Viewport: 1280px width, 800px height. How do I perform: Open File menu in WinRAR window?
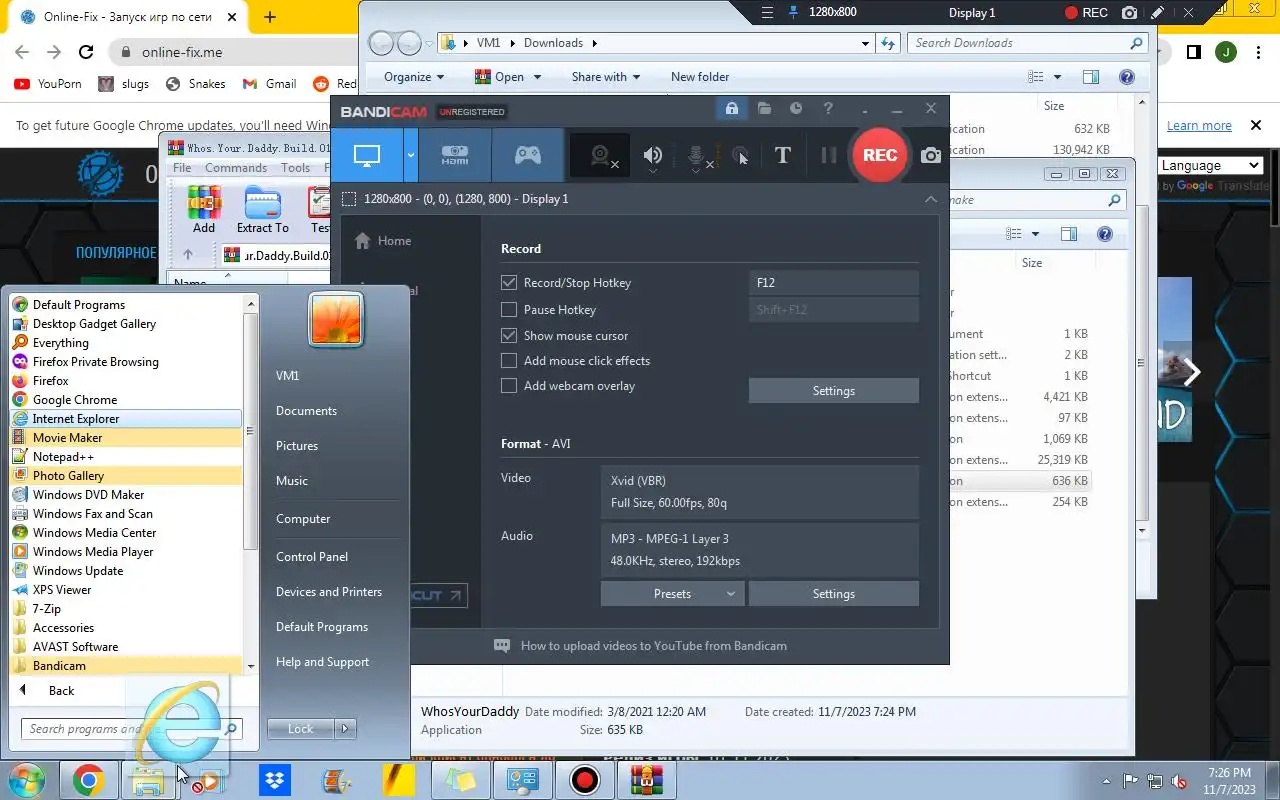pyautogui.click(x=182, y=168)
